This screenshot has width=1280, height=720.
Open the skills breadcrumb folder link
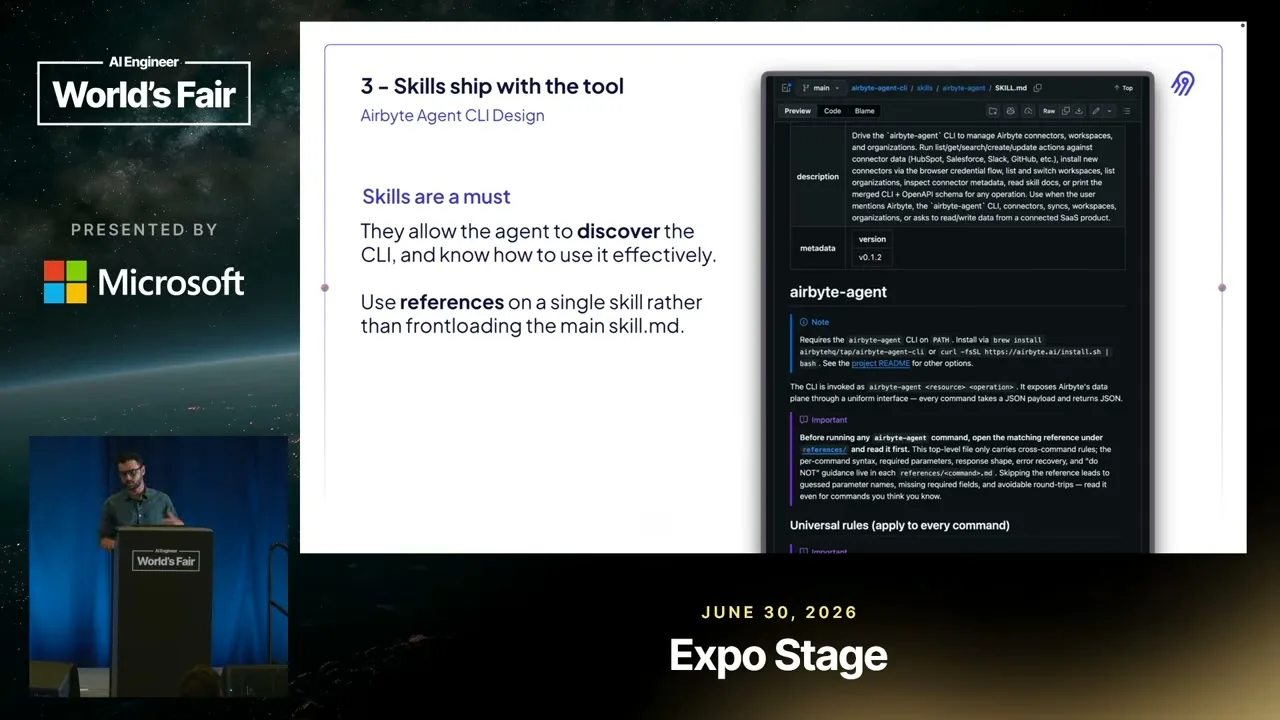[x=925, y=88]
